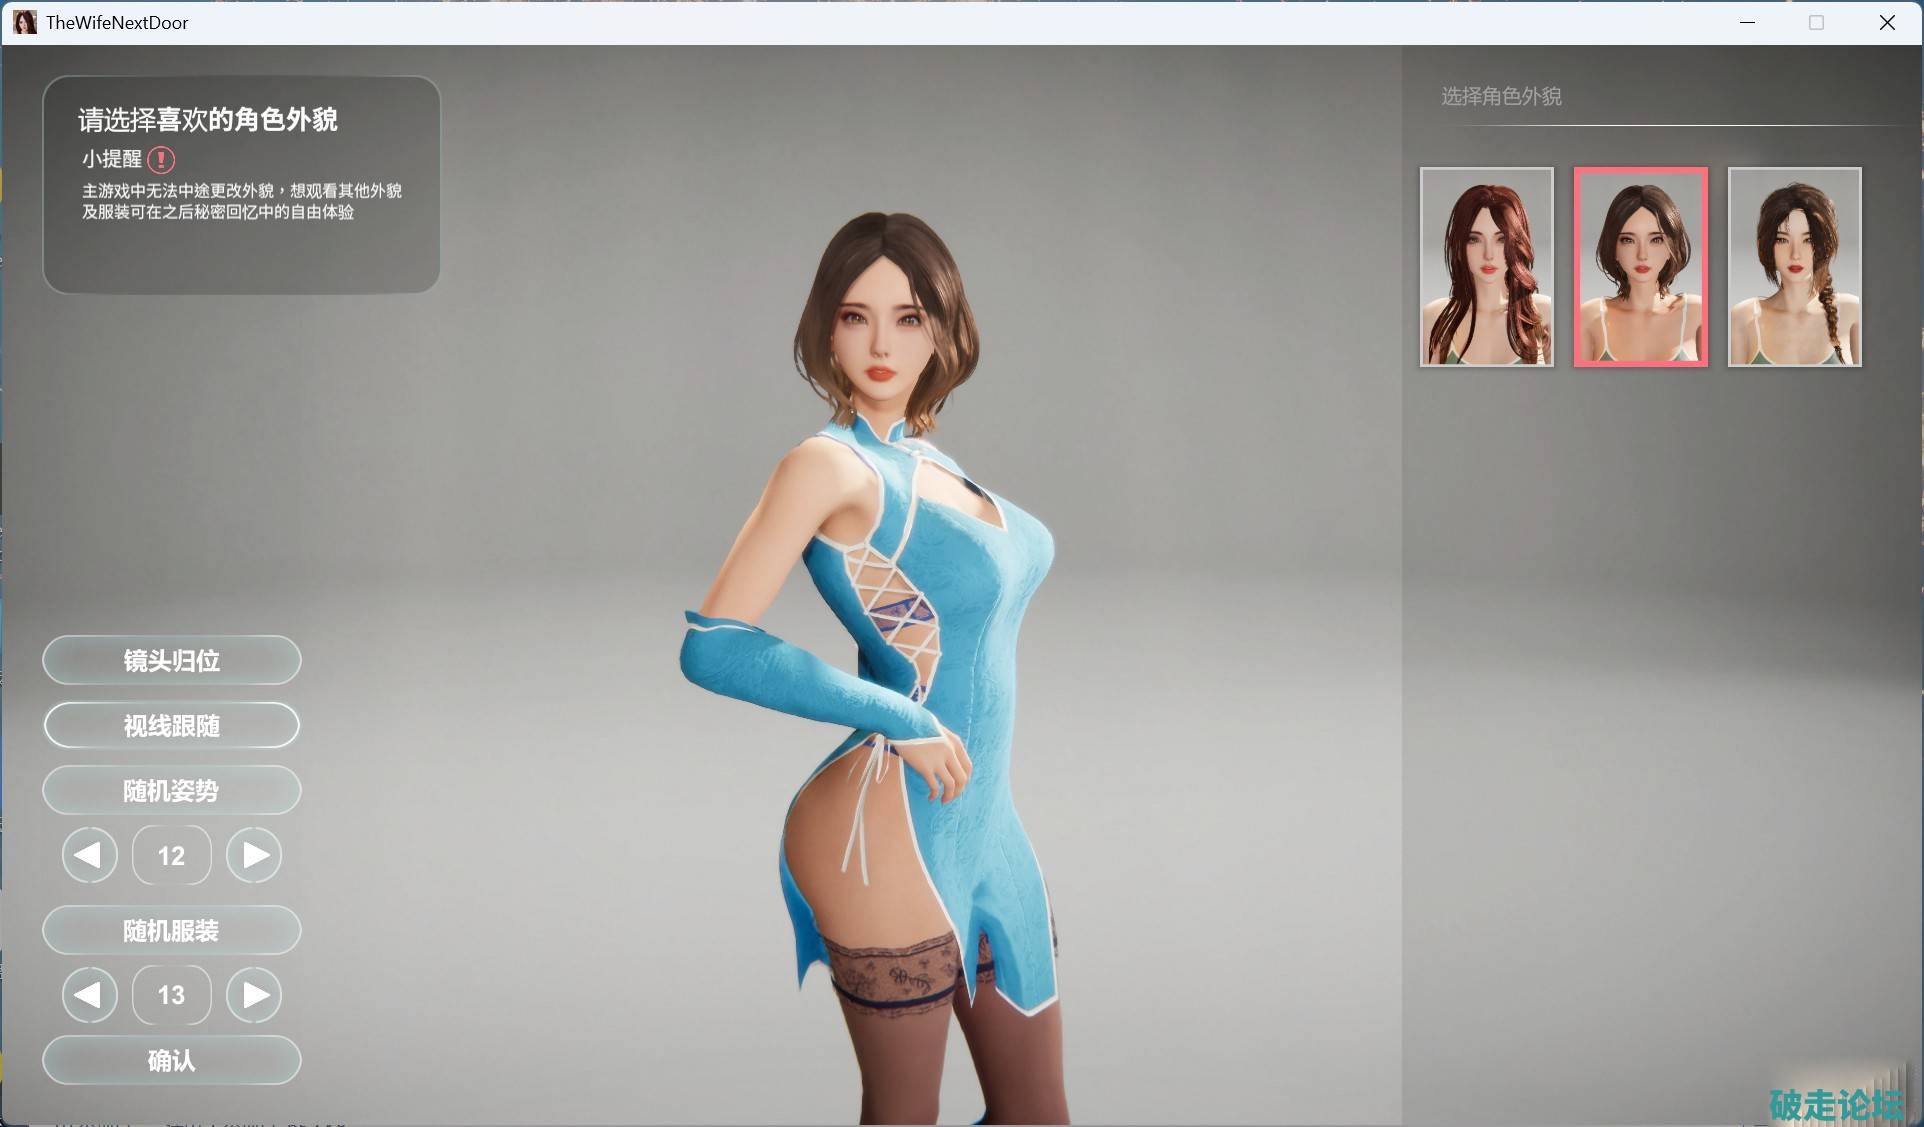The height and width of the screenshot is (1127, 1924).
Task: Click the outfit number 13 field
Action: coord(171,995)
